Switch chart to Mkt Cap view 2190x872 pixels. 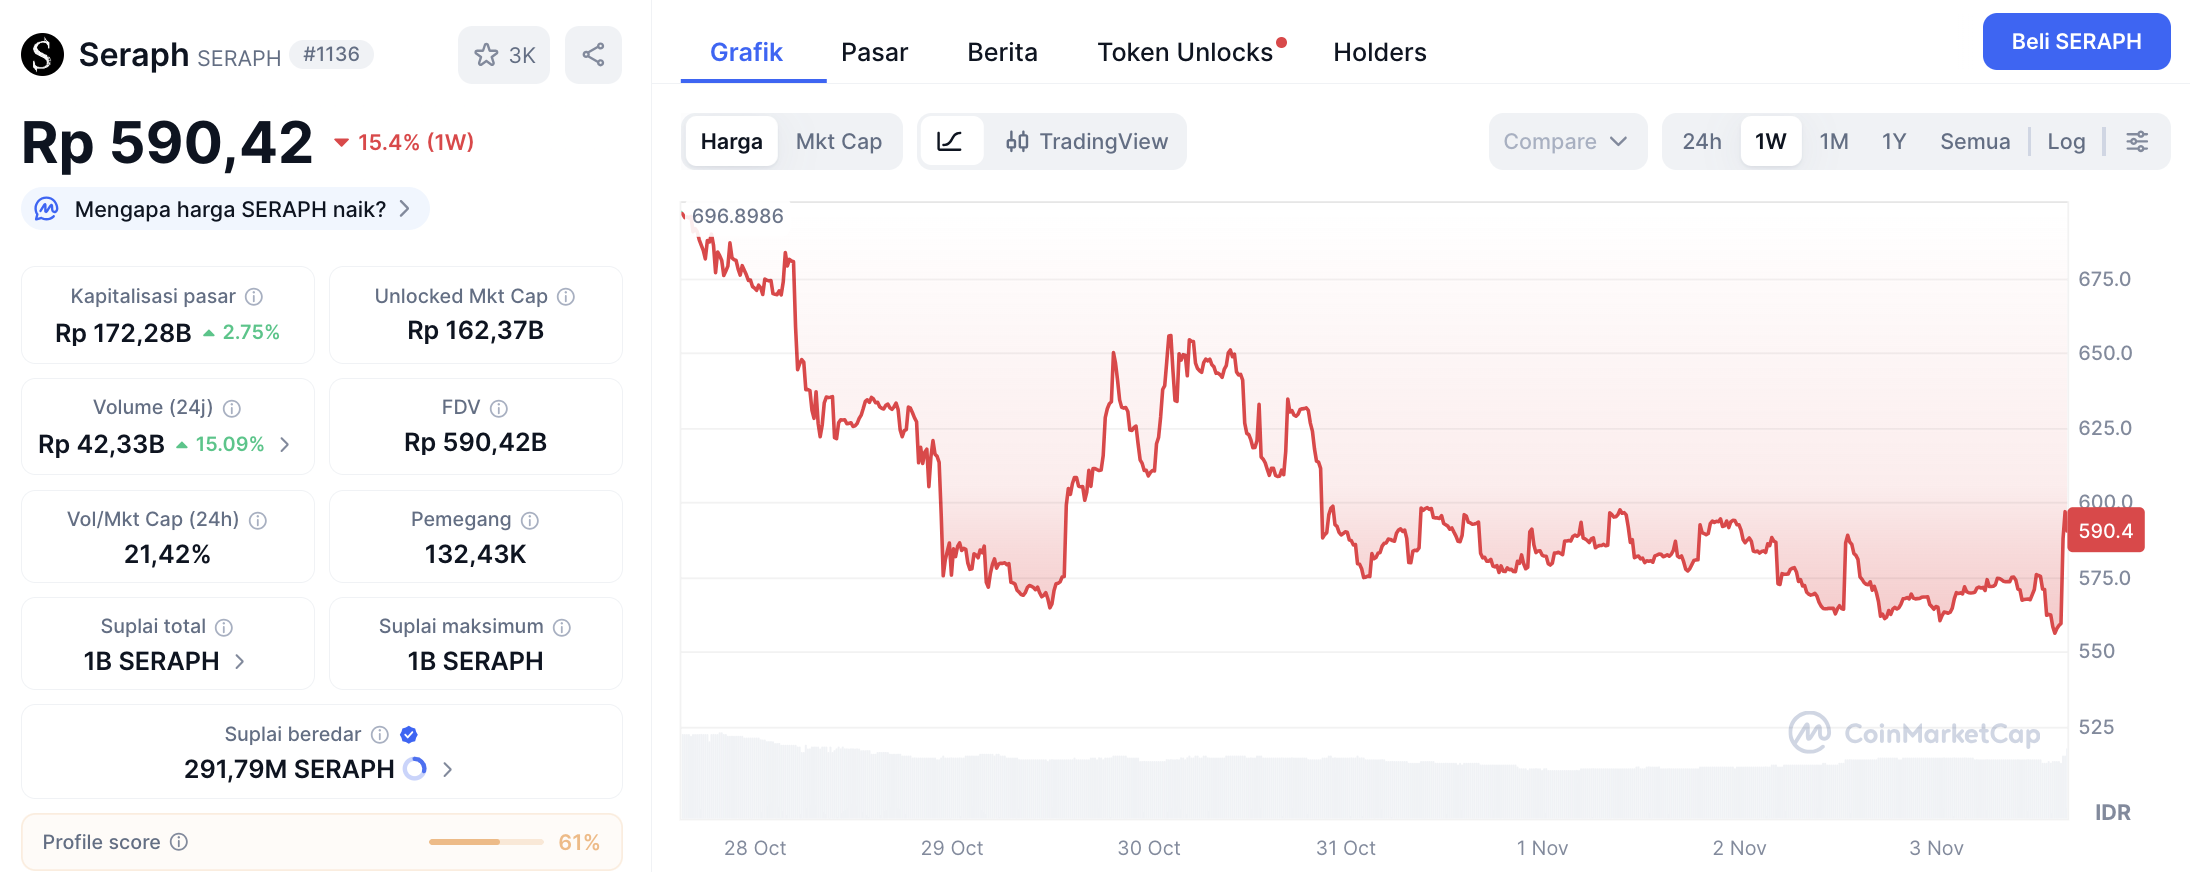pos(838,141)
